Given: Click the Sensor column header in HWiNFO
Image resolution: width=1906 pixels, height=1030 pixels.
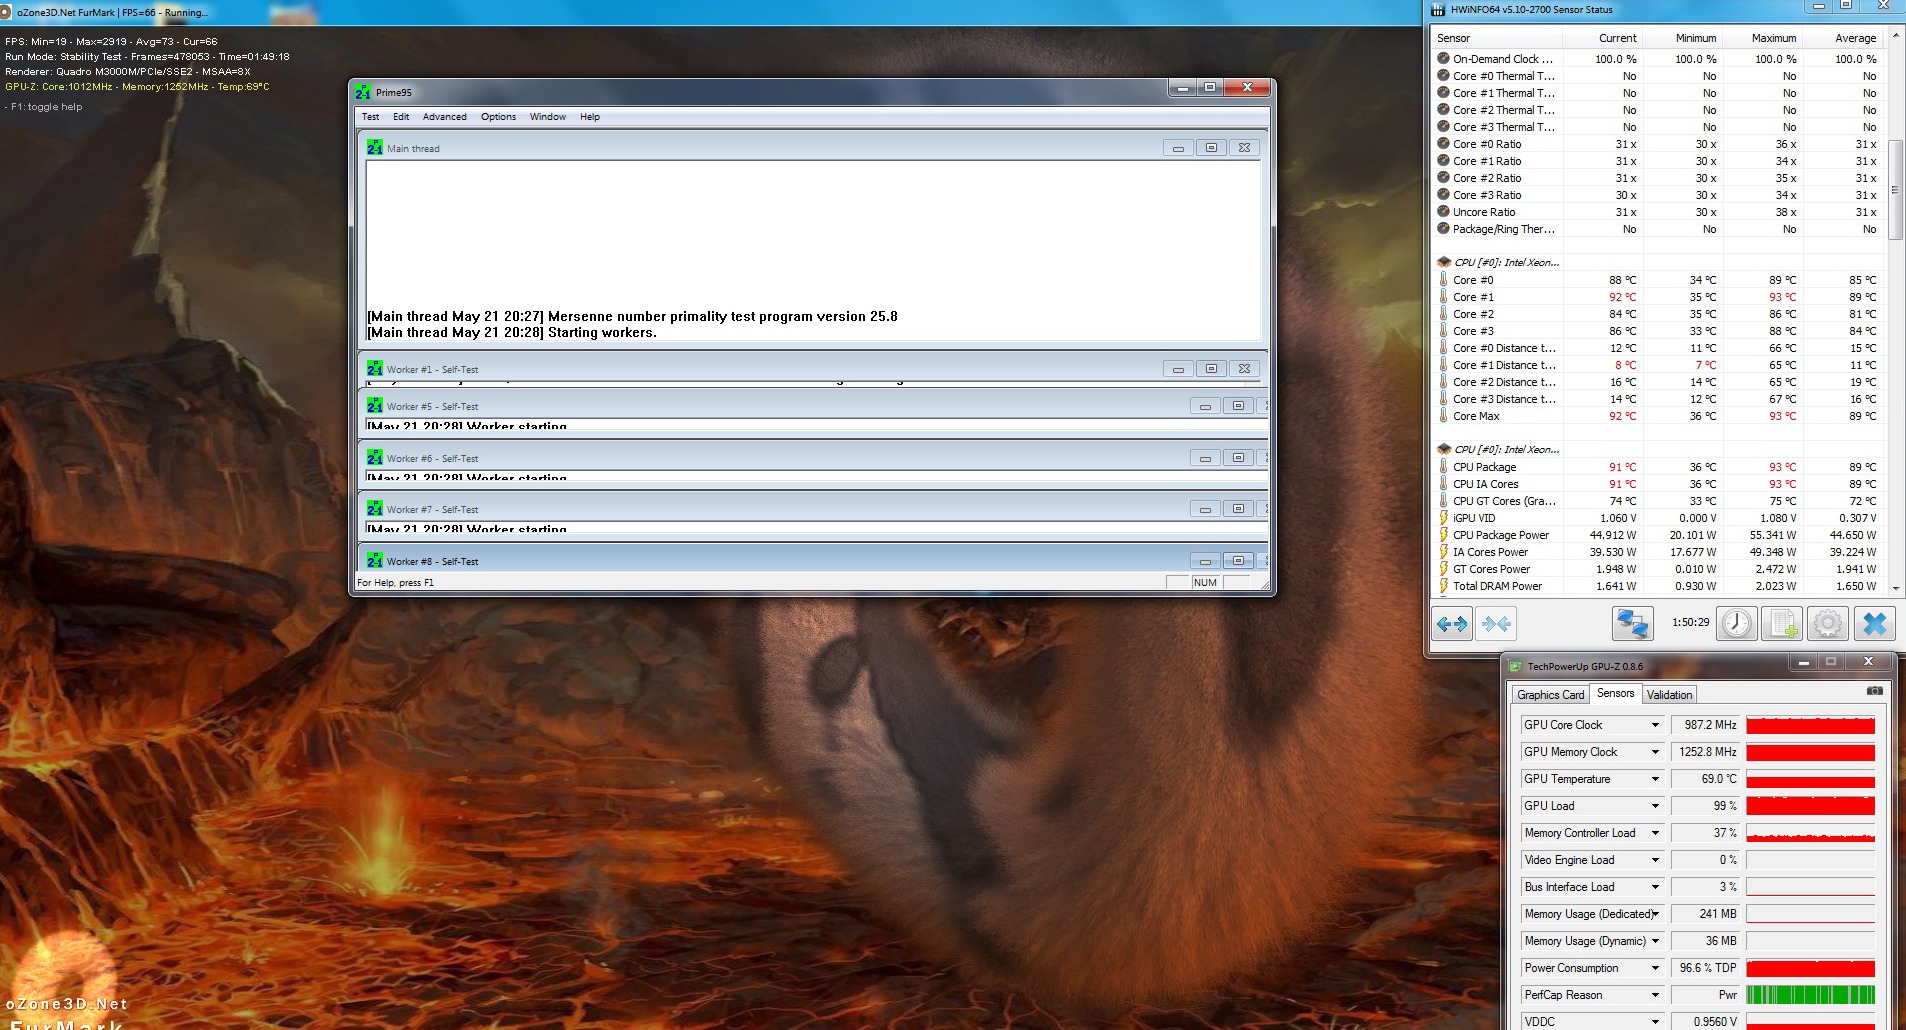Looking at the screenshot, I should coord(1497,38).
